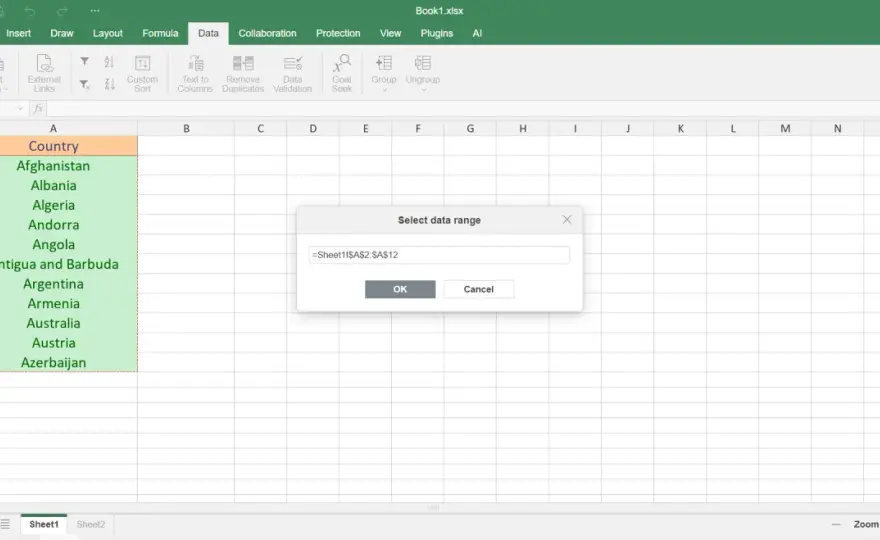Apply filter with the funnel icon
880x540 pixels.
point(84,61)
